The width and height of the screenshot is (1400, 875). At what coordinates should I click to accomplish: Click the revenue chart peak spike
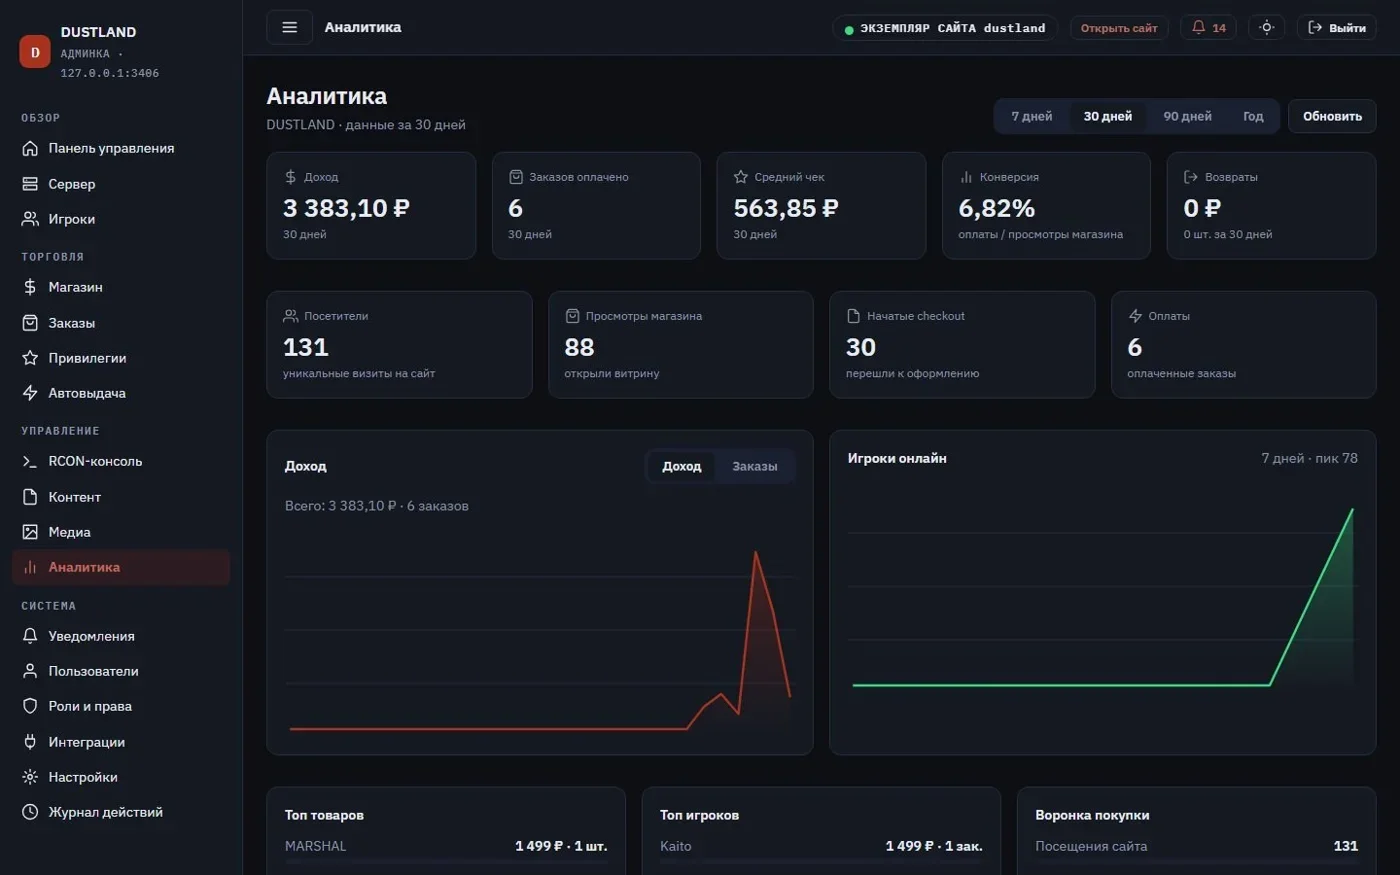755,553
